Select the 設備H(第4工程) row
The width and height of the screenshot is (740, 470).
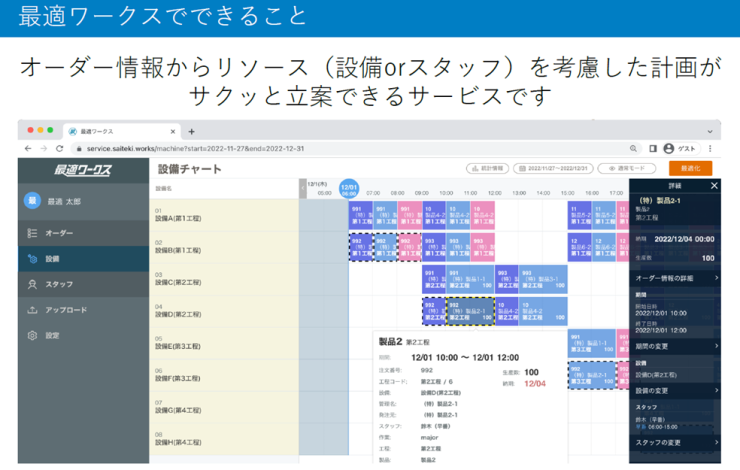224,440
